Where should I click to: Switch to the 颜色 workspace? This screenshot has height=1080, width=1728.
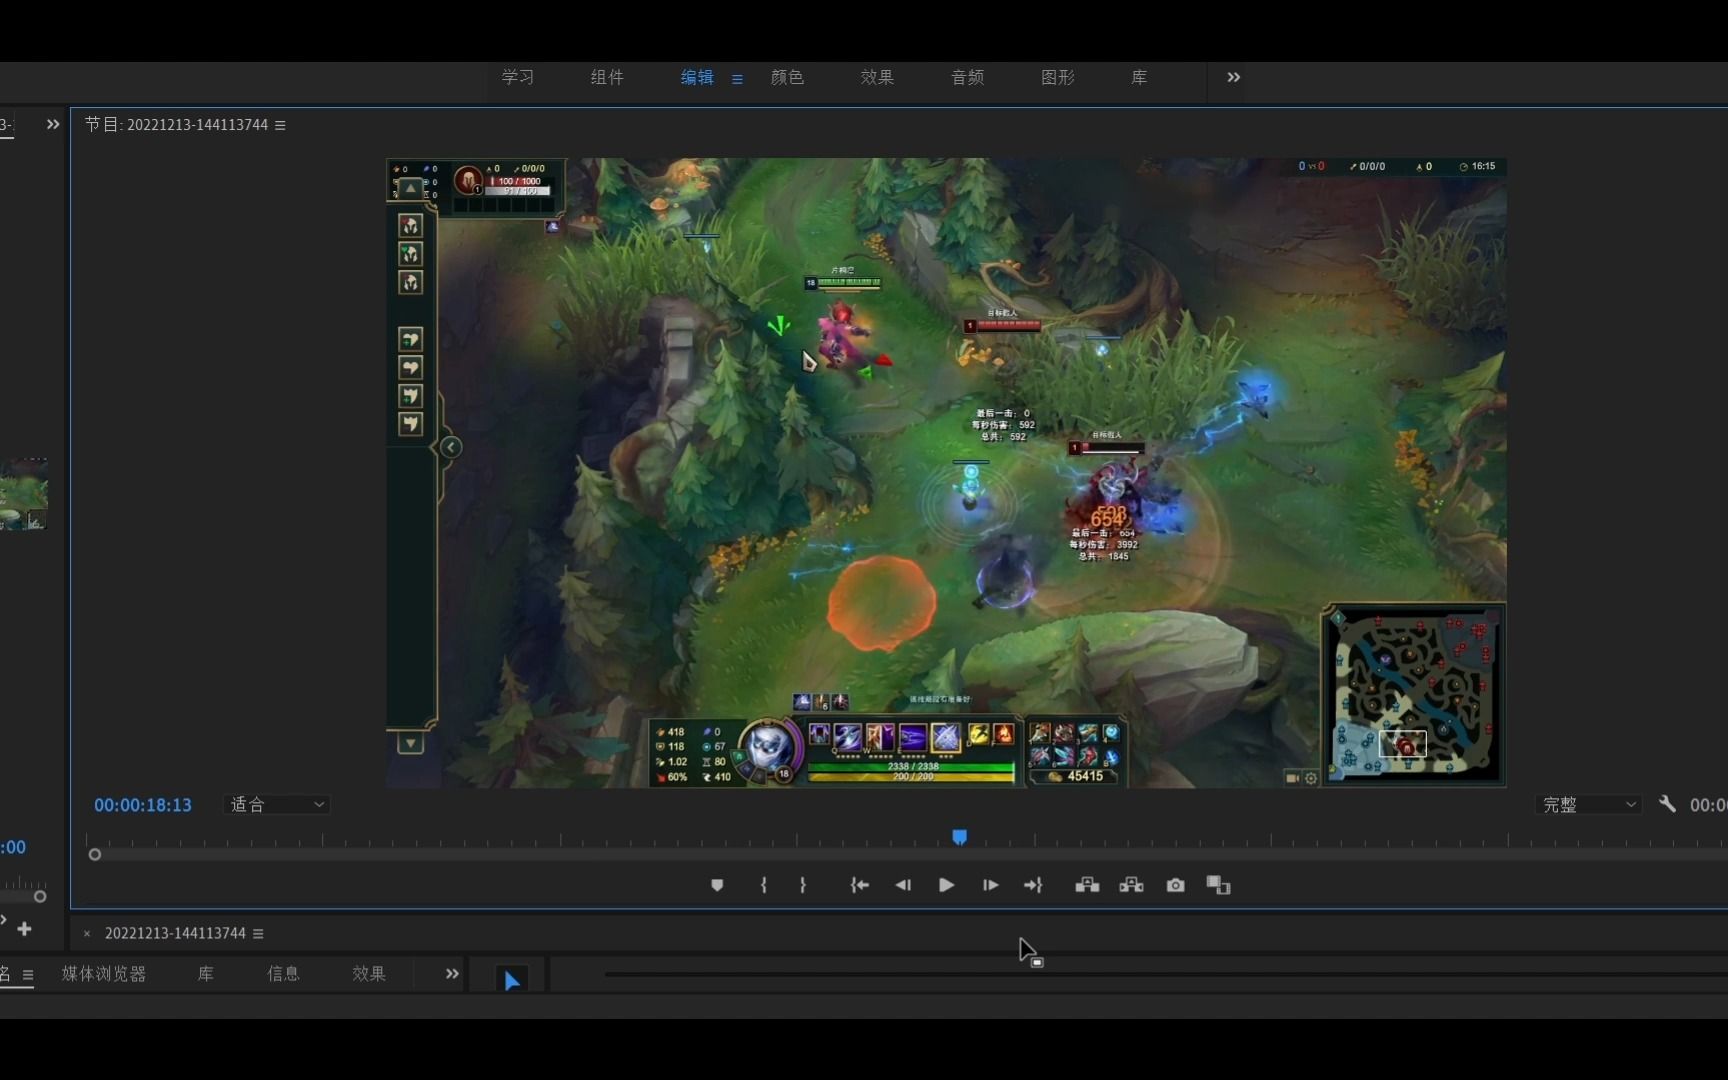787,77
